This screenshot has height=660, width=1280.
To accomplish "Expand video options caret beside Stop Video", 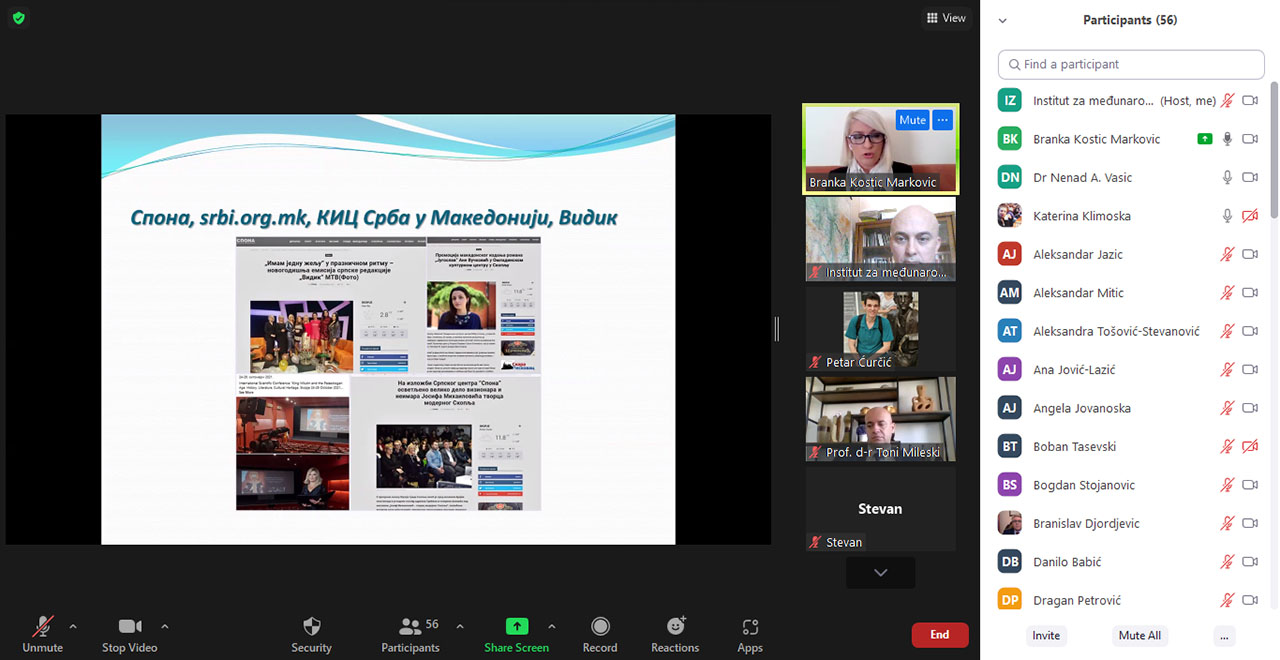I will 165,627.
